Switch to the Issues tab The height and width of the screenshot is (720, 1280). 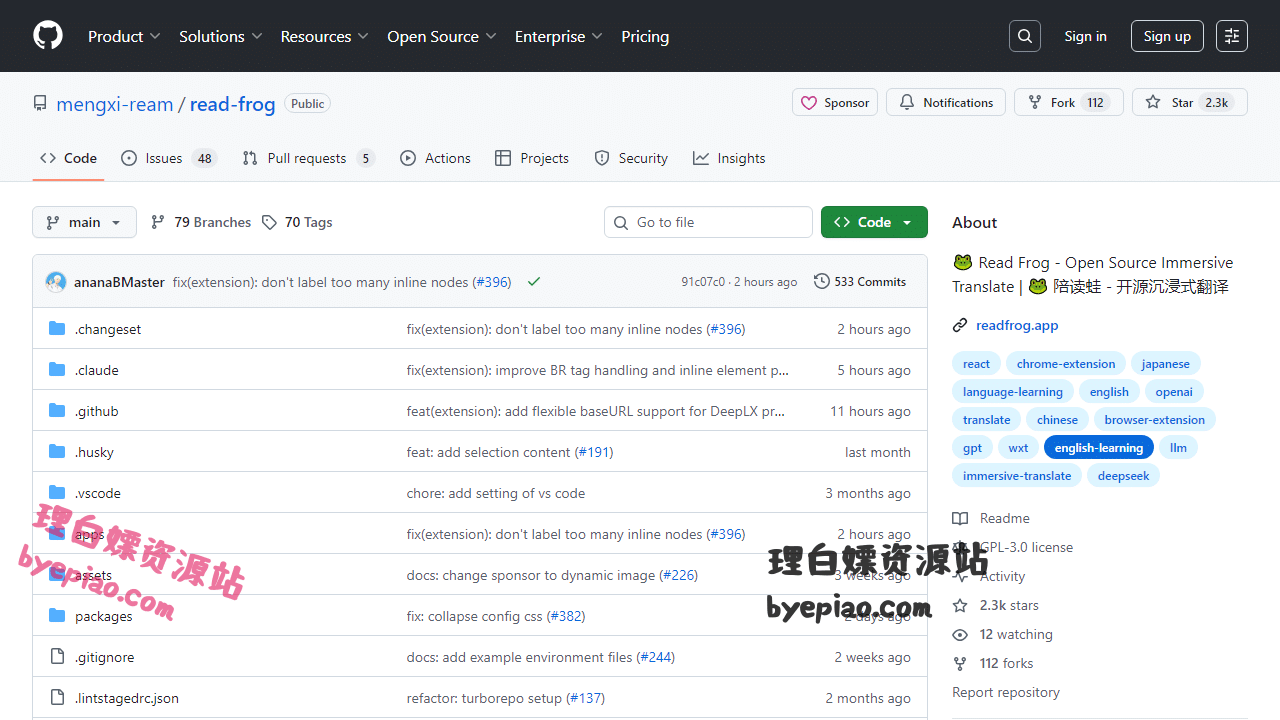pyautogui.click(x=168, y=158)
